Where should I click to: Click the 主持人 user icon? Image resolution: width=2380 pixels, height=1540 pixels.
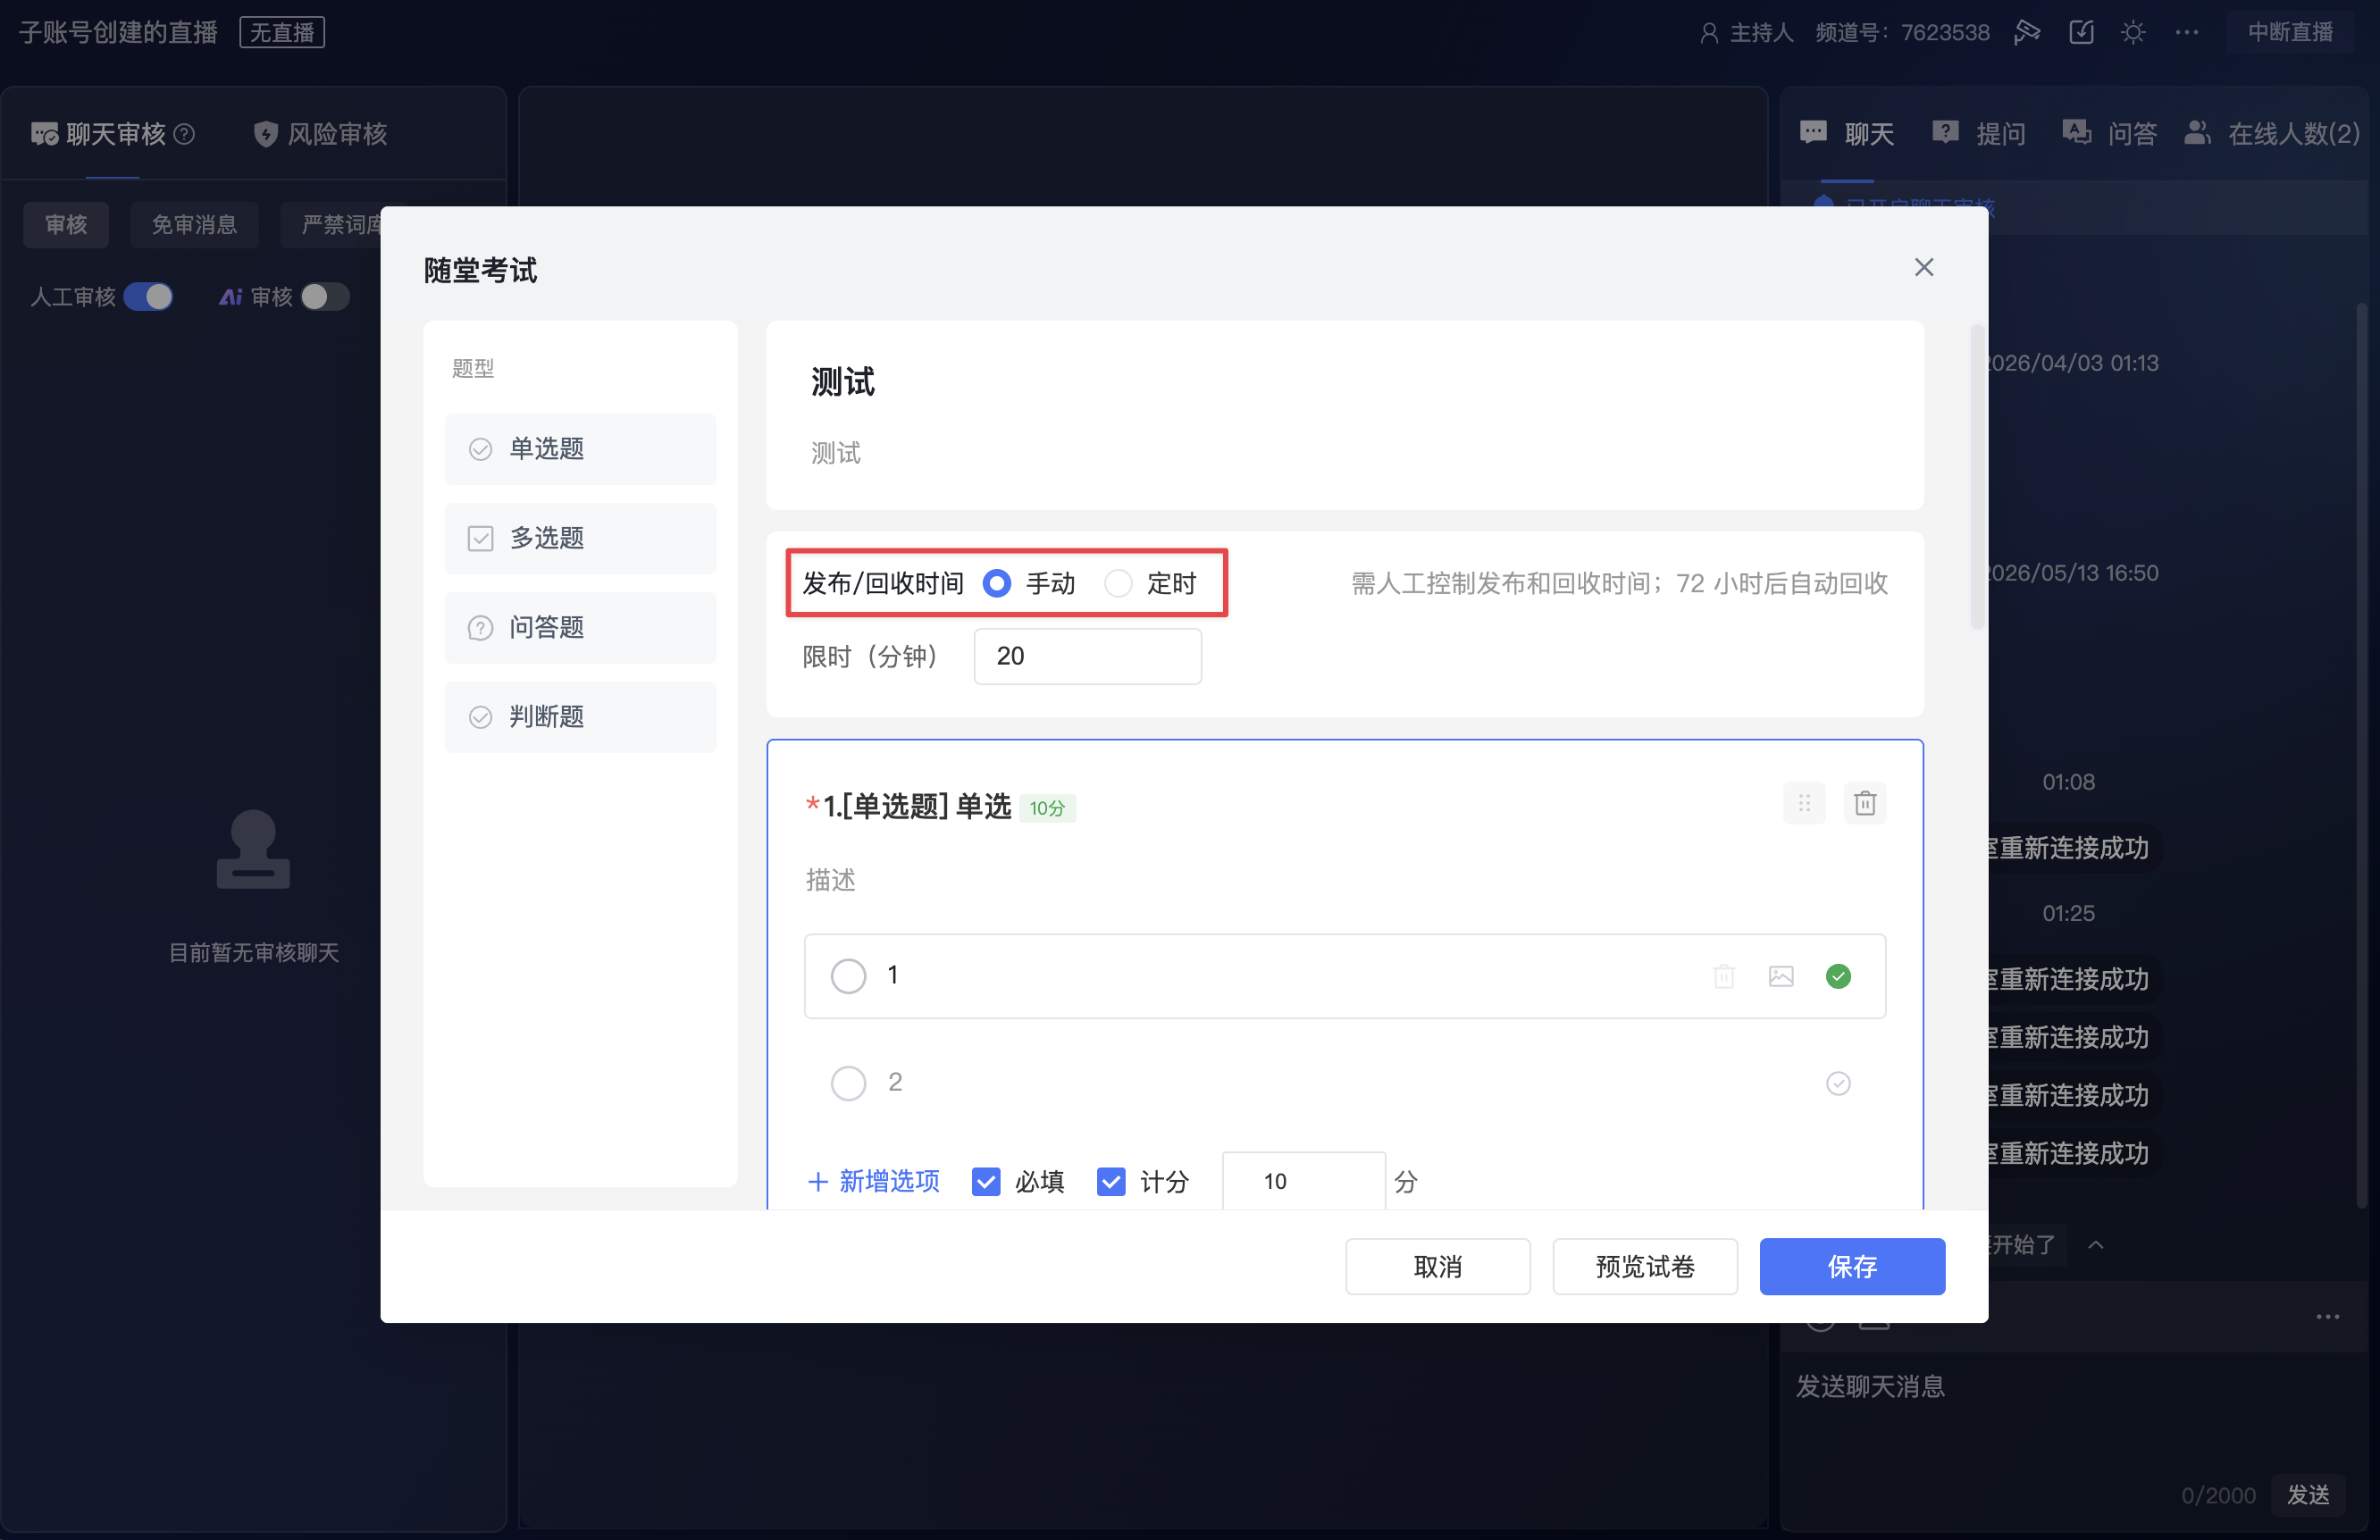click(1708, 33)
